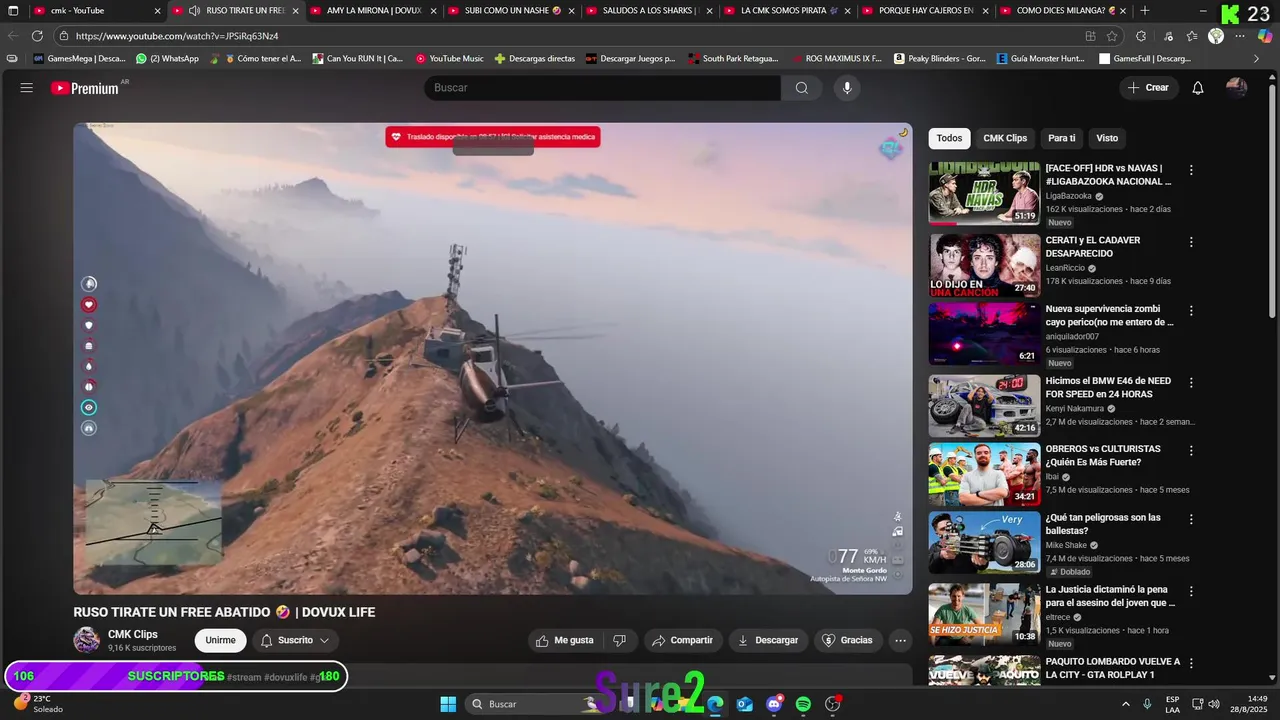Open Spotify from the taskbar
The height and width of the screenshot is (720, 1280).
[803, 704]
